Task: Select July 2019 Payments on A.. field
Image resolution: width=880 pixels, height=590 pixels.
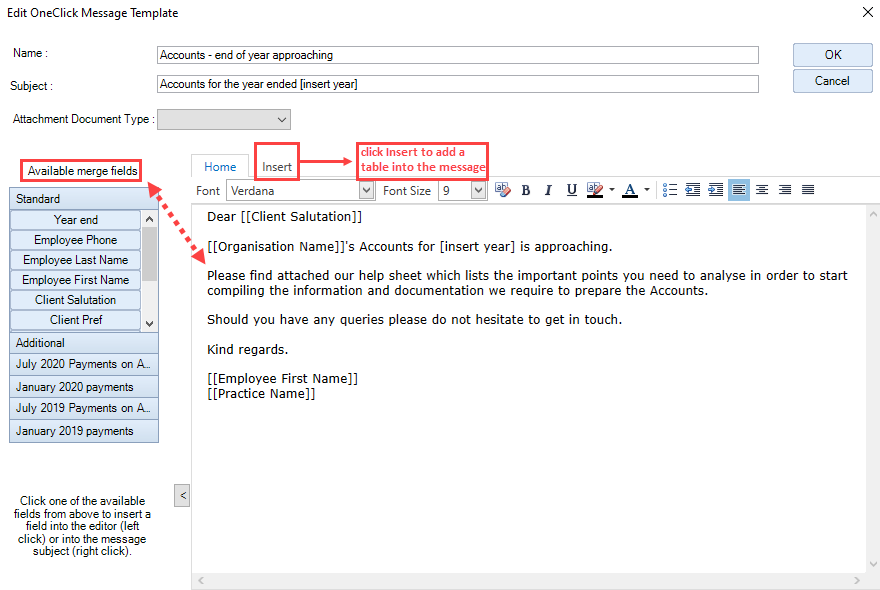Action: tap(84, 408)
